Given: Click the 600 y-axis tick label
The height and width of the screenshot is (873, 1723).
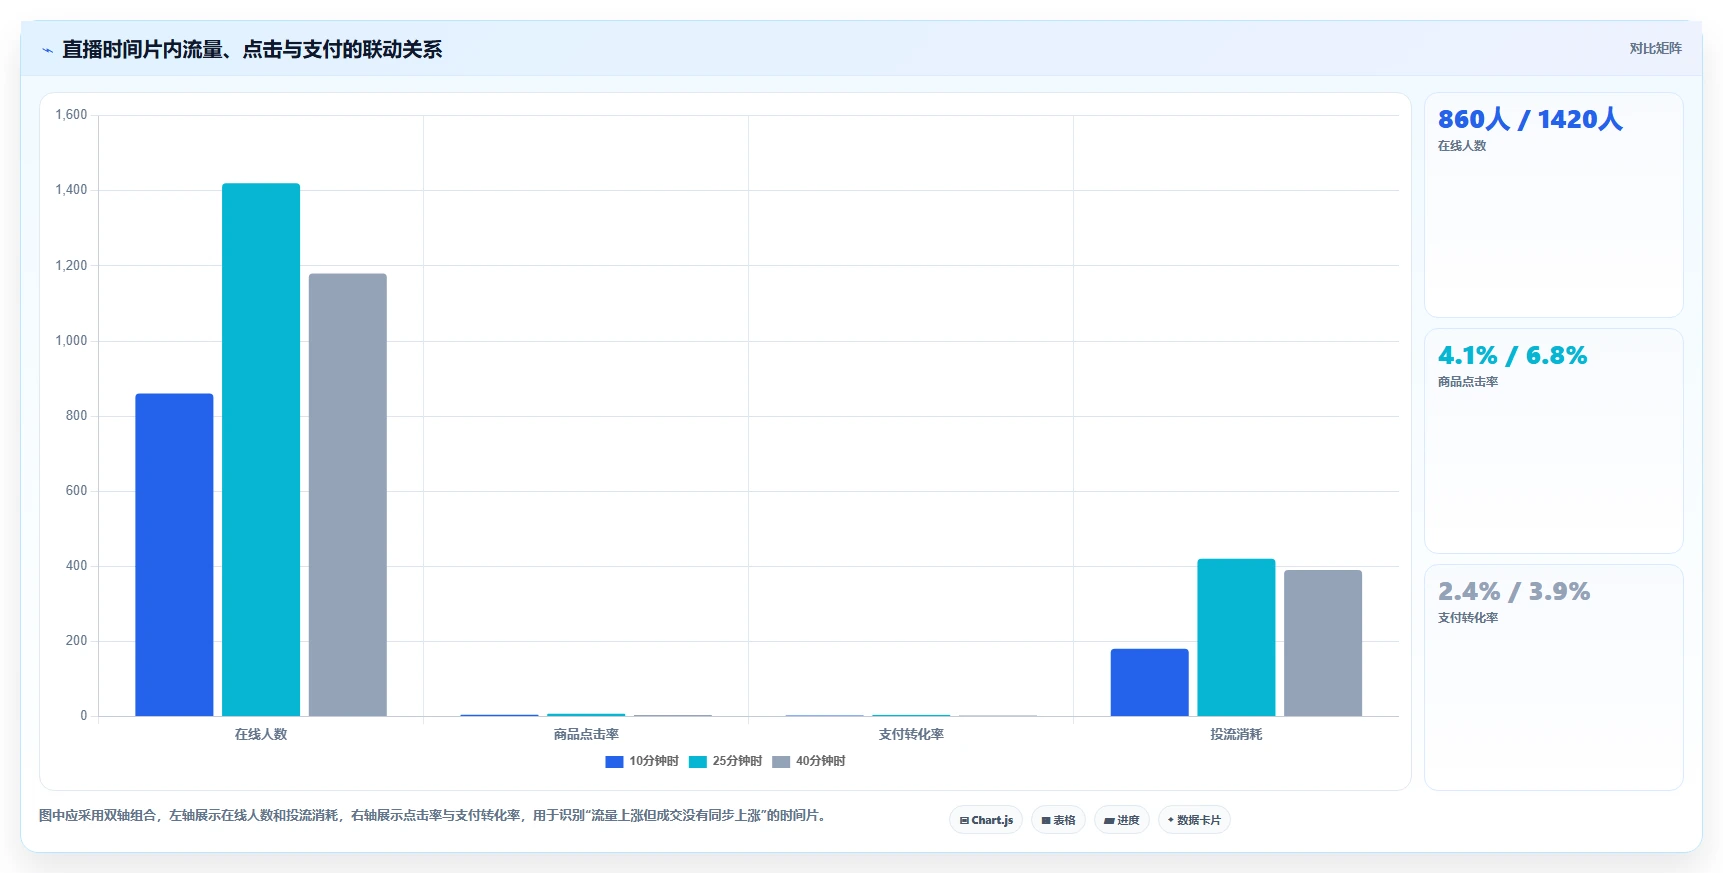Looking at the screenshot, I should [x=76, y=491].
